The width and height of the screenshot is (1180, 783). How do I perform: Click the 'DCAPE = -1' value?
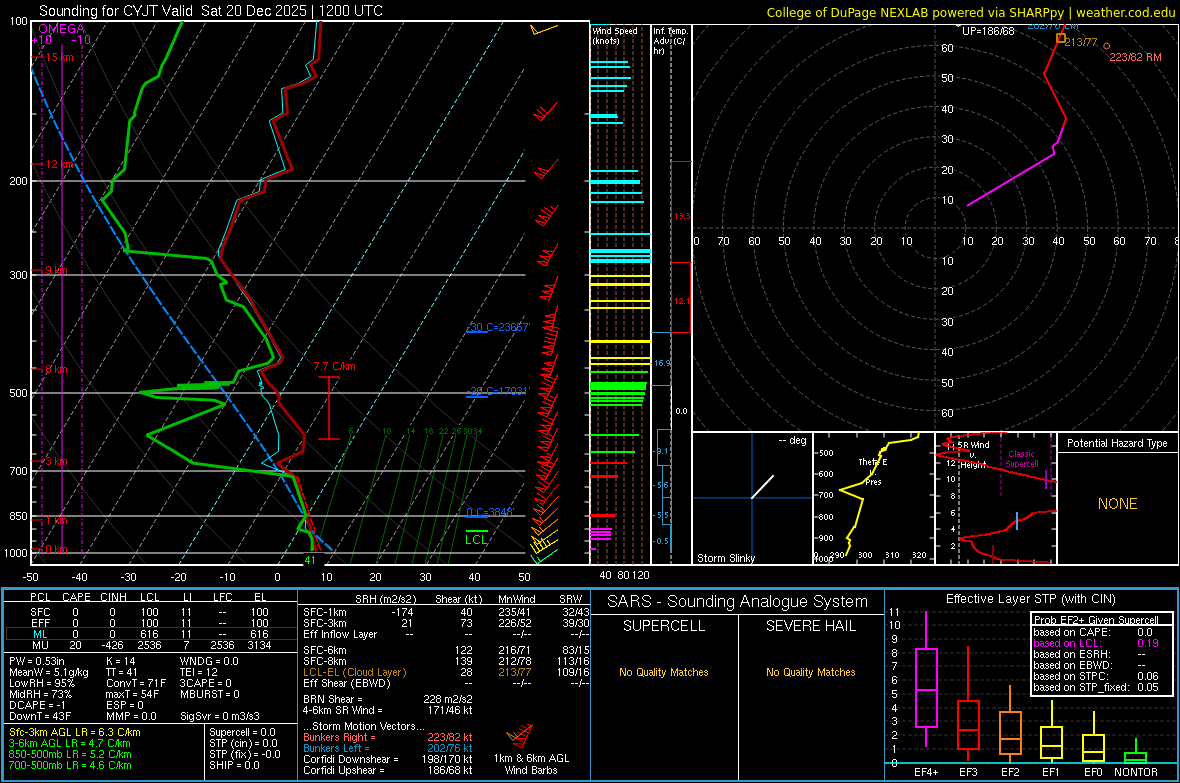(x=38, y=705)
